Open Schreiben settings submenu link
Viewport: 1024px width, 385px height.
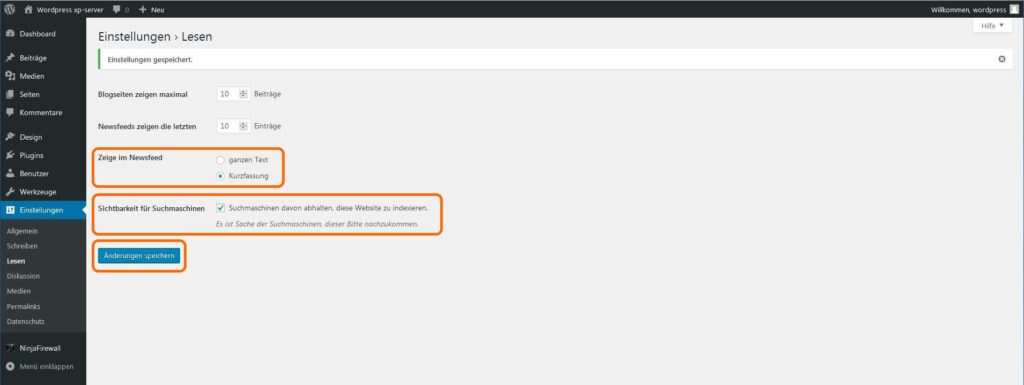click(x=22, y=246)
